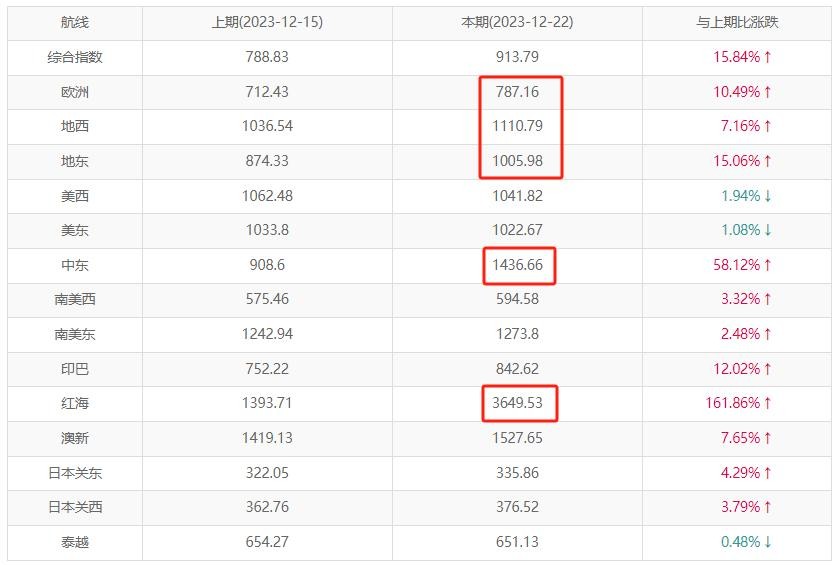
Task: Select the 上期(2023-12-15) column header
Action: click(267, 22)
